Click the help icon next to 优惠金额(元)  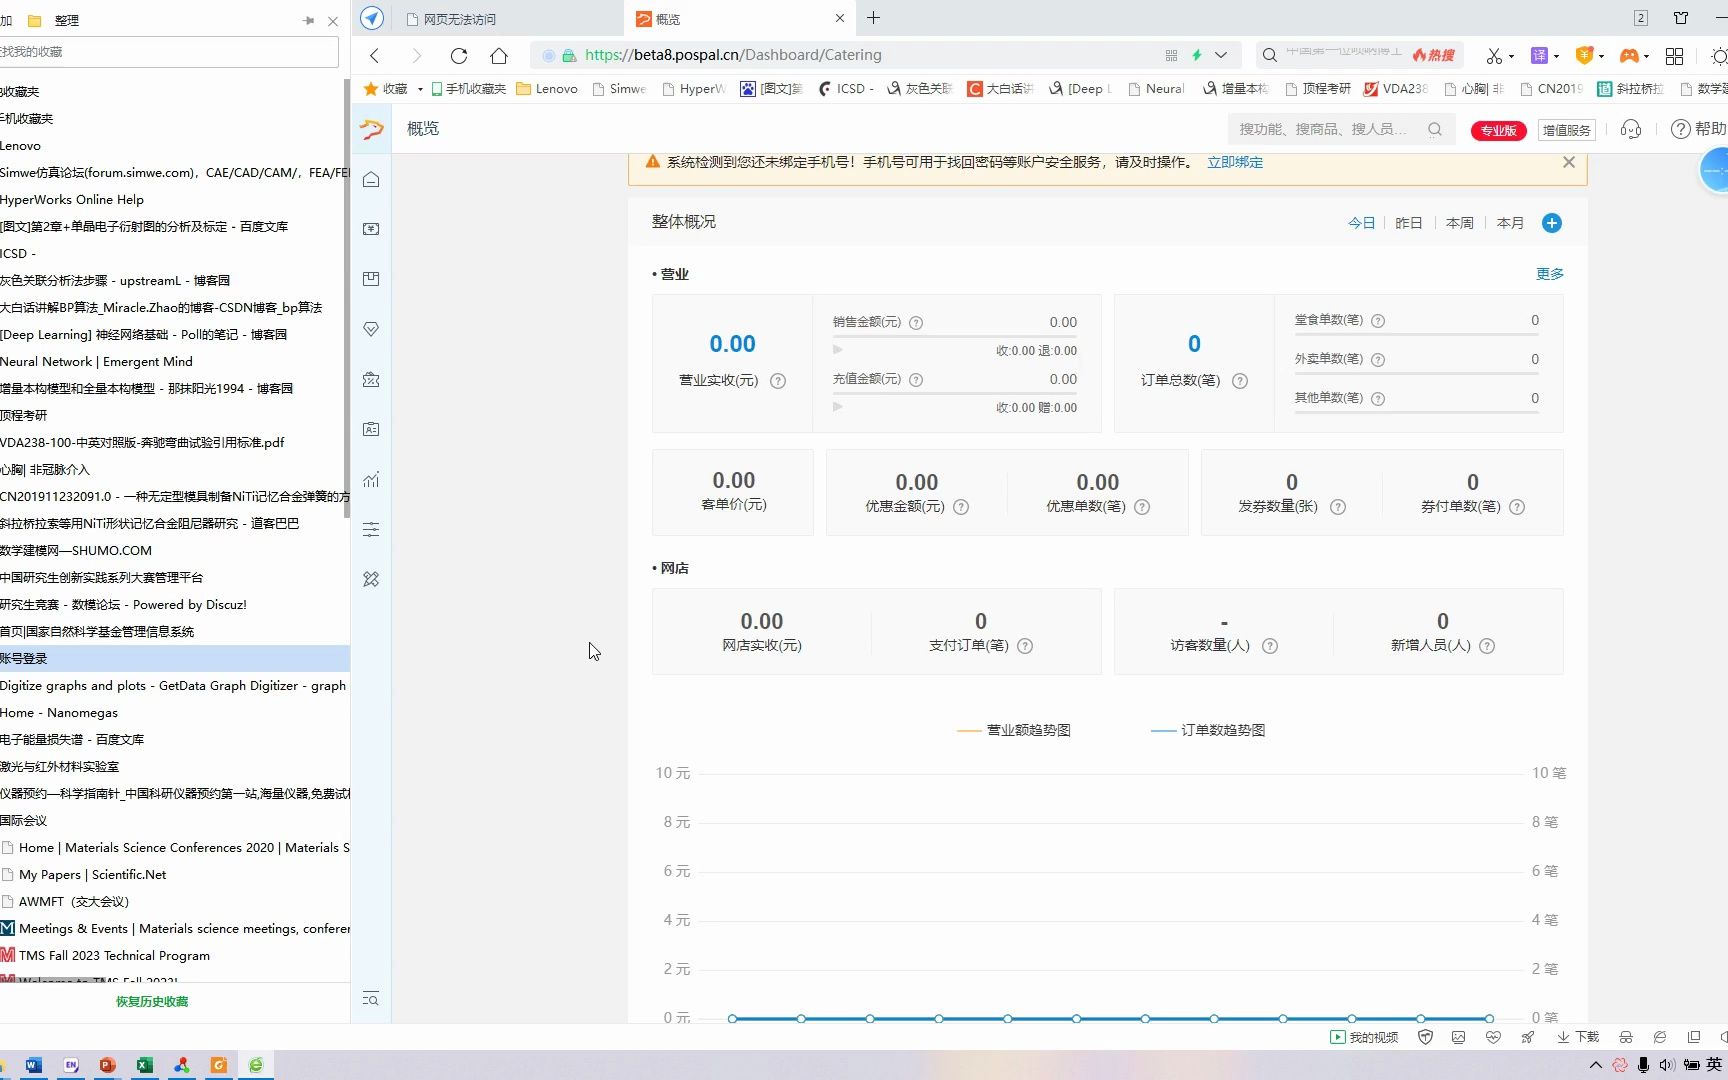coord(961,507)
